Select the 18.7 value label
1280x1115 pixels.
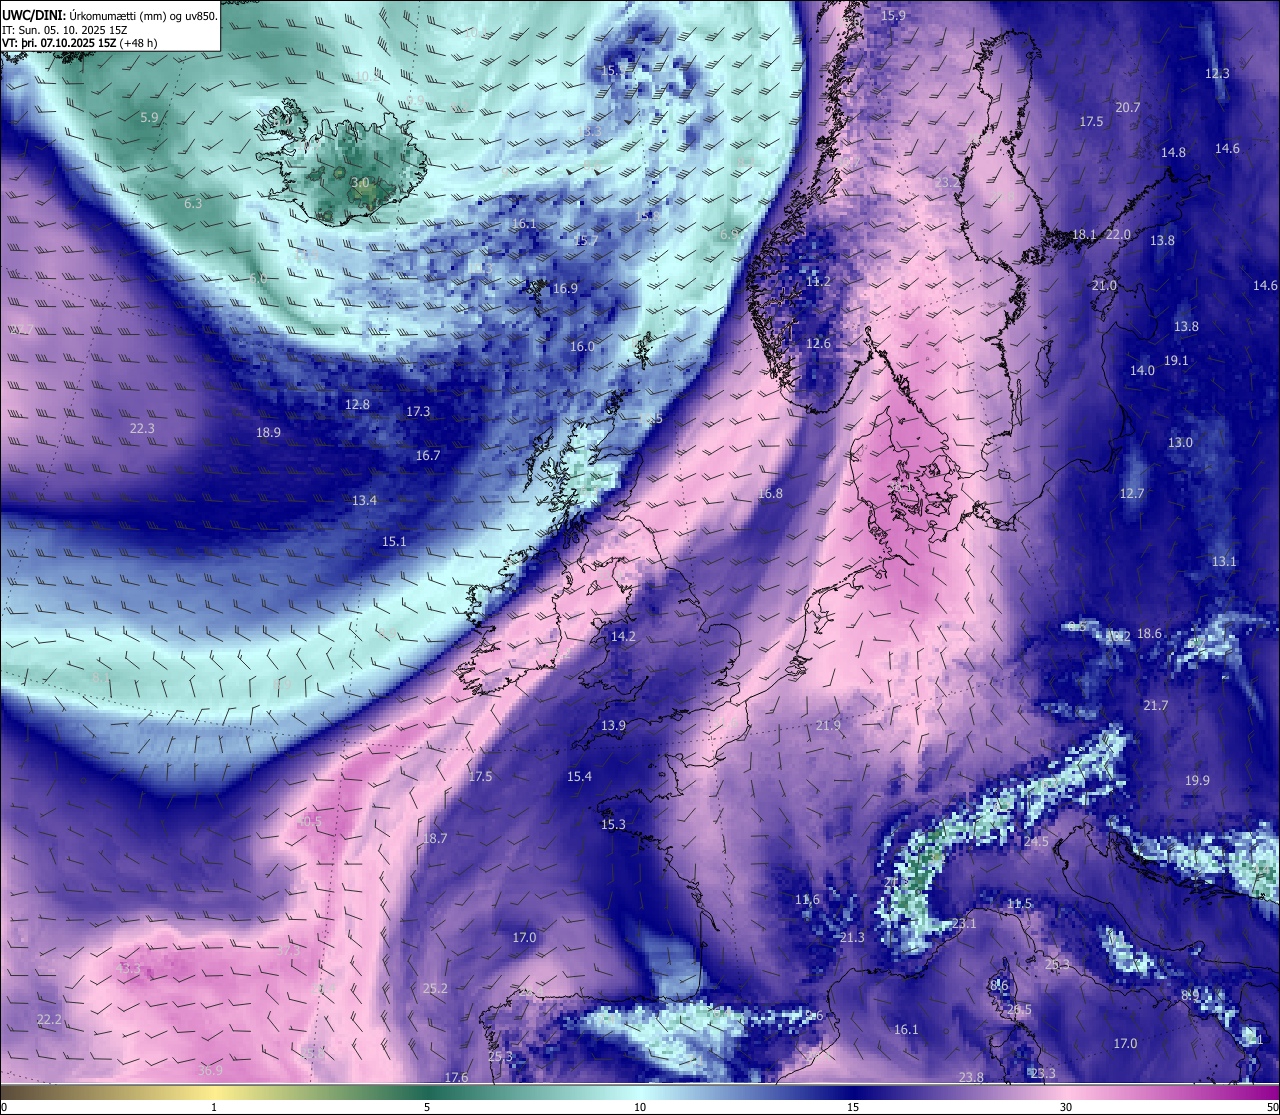click(435, 839)
